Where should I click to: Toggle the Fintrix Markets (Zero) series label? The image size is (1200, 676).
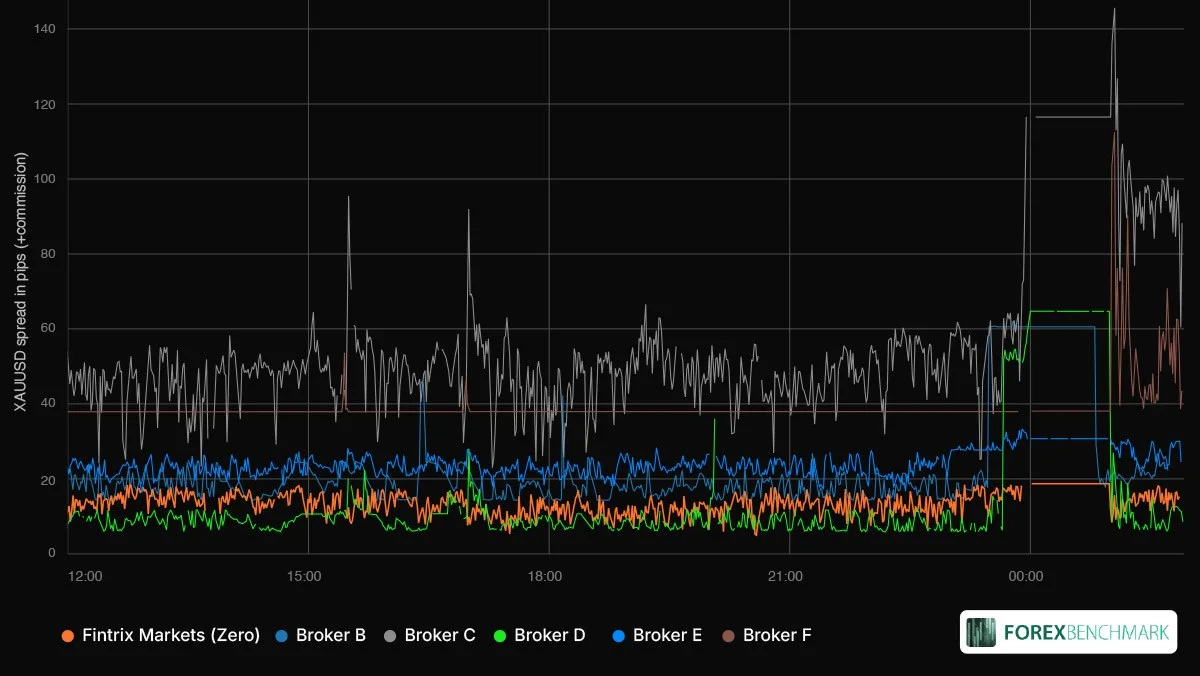pos(171,635)
